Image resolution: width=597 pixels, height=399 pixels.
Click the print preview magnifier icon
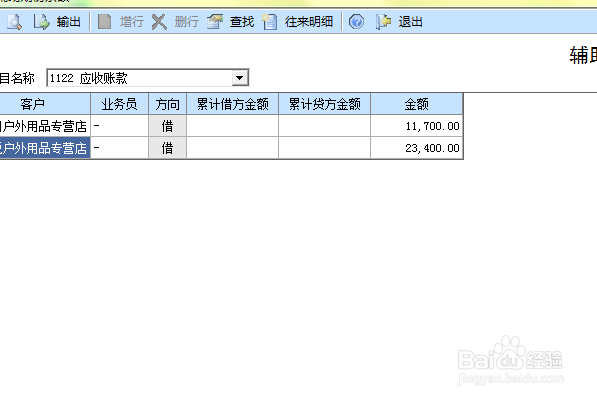click(x=14, y=22)
